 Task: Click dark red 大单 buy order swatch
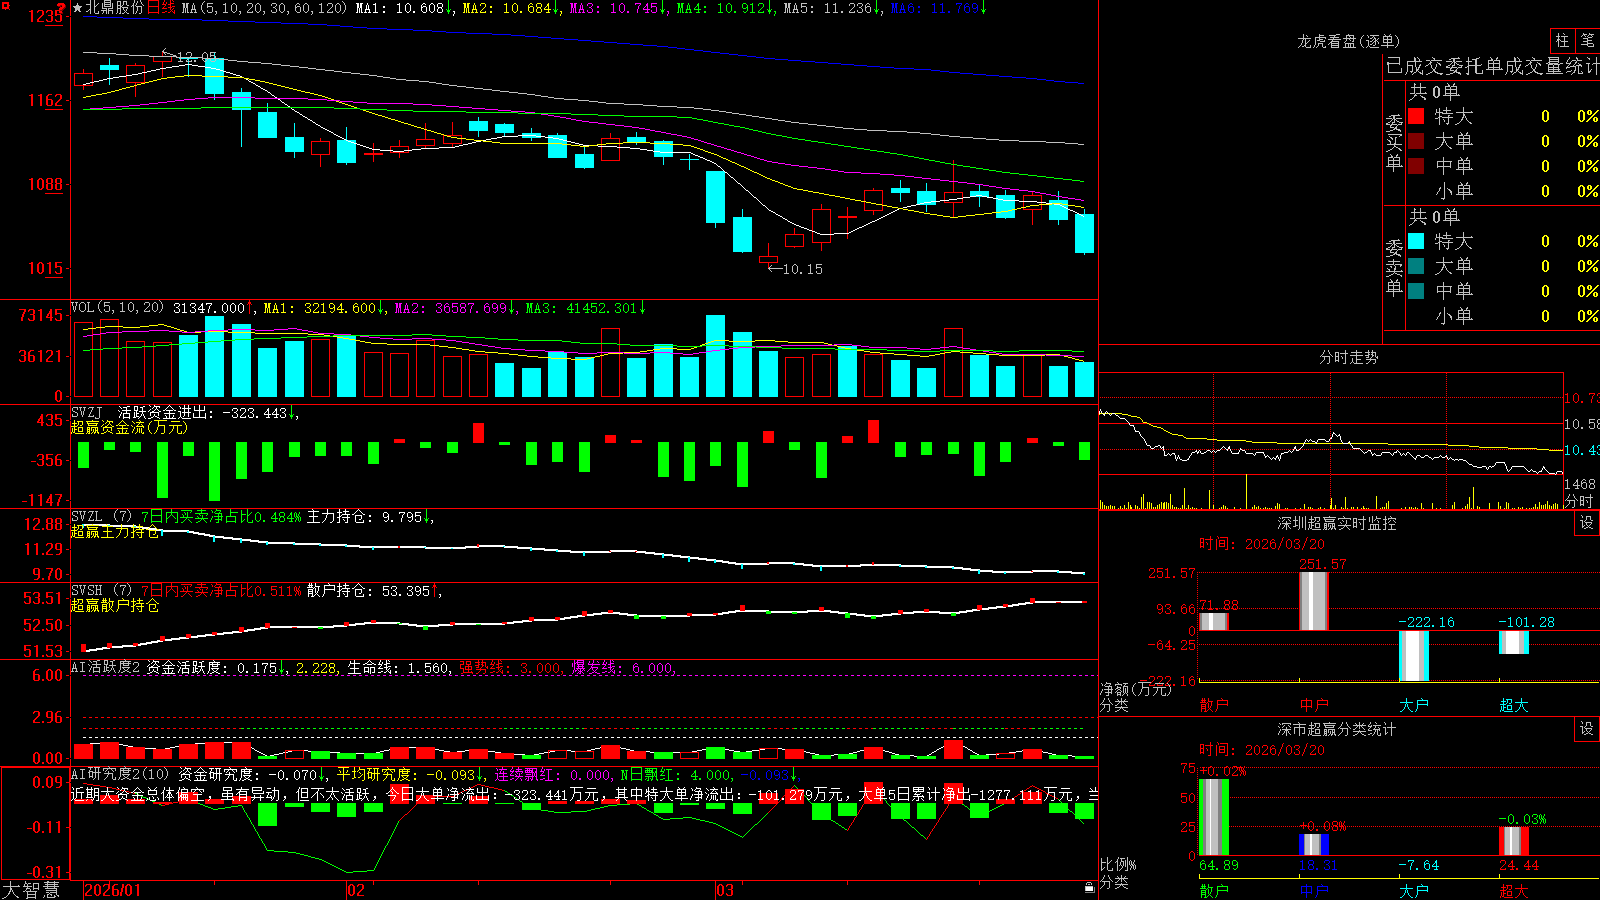click(x=1416, y=141)
